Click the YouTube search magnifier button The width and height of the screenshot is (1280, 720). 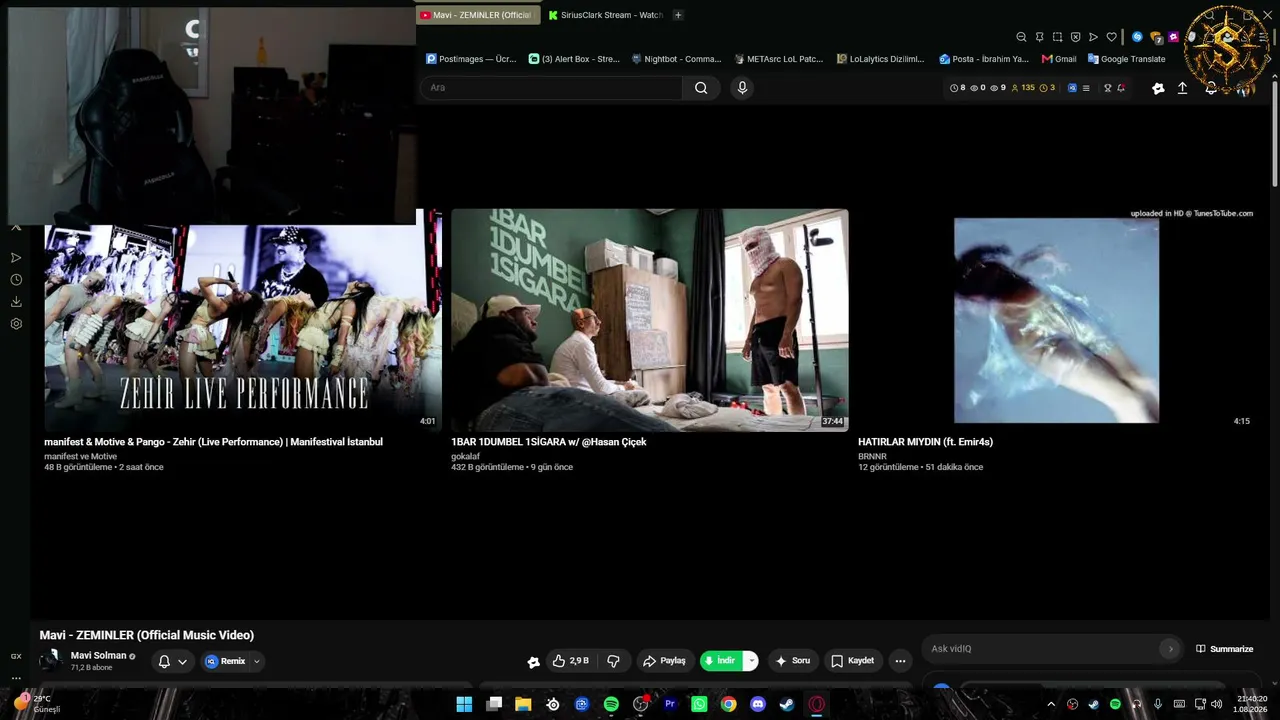pyautogui.click(x=701, y=88)
